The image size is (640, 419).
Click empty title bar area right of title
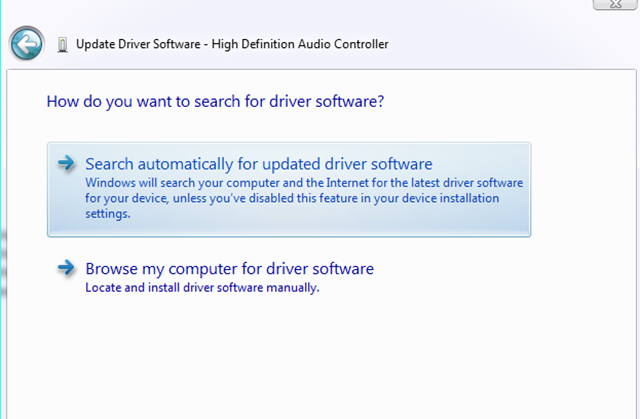(x=500, y=44)
